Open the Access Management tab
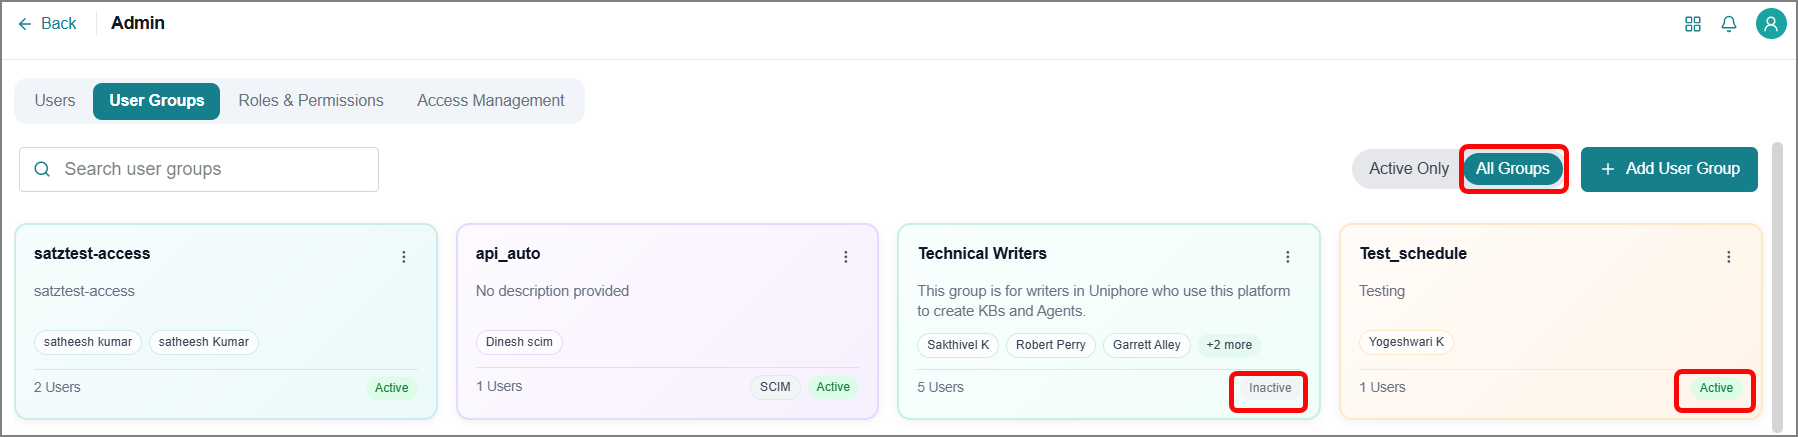1798x437 pixels. pyautogui.click(x=491, y=101)
